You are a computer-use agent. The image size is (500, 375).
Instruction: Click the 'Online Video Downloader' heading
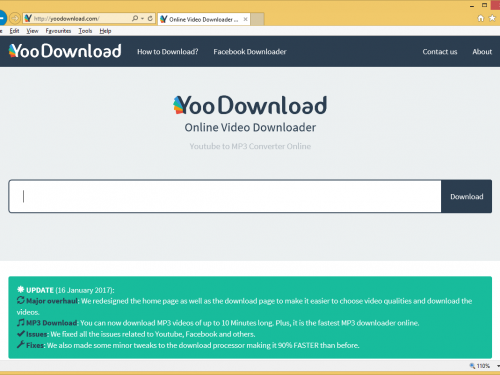tap(250, 127)
